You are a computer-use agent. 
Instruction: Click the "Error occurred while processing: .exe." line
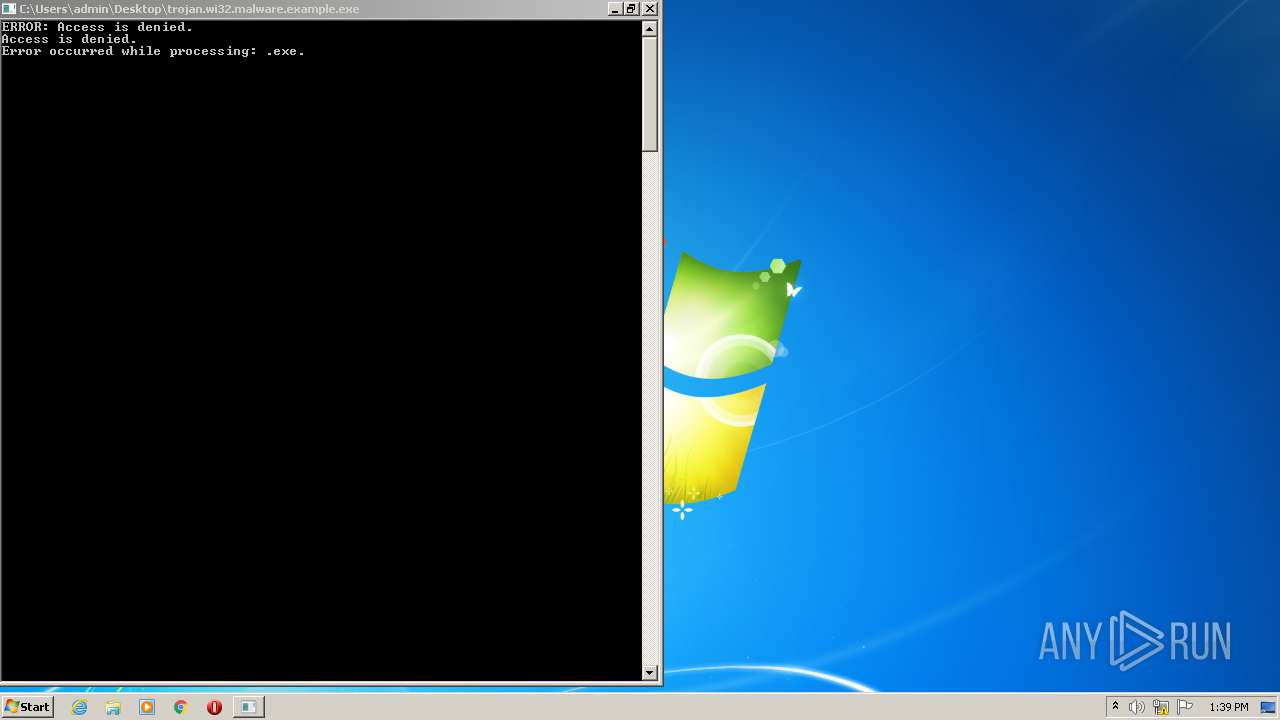pyautogui.click(x=153, y=51)
